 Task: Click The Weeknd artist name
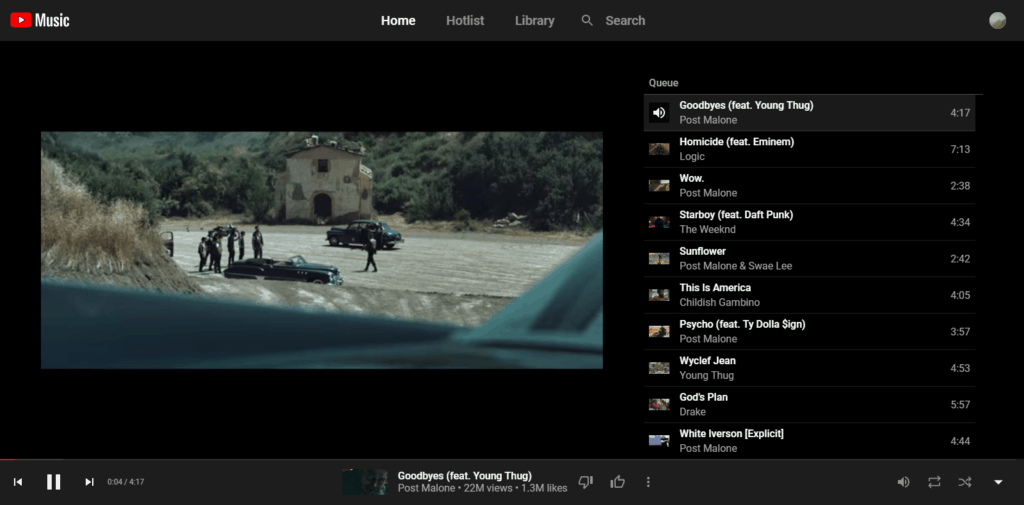[707, 229]
